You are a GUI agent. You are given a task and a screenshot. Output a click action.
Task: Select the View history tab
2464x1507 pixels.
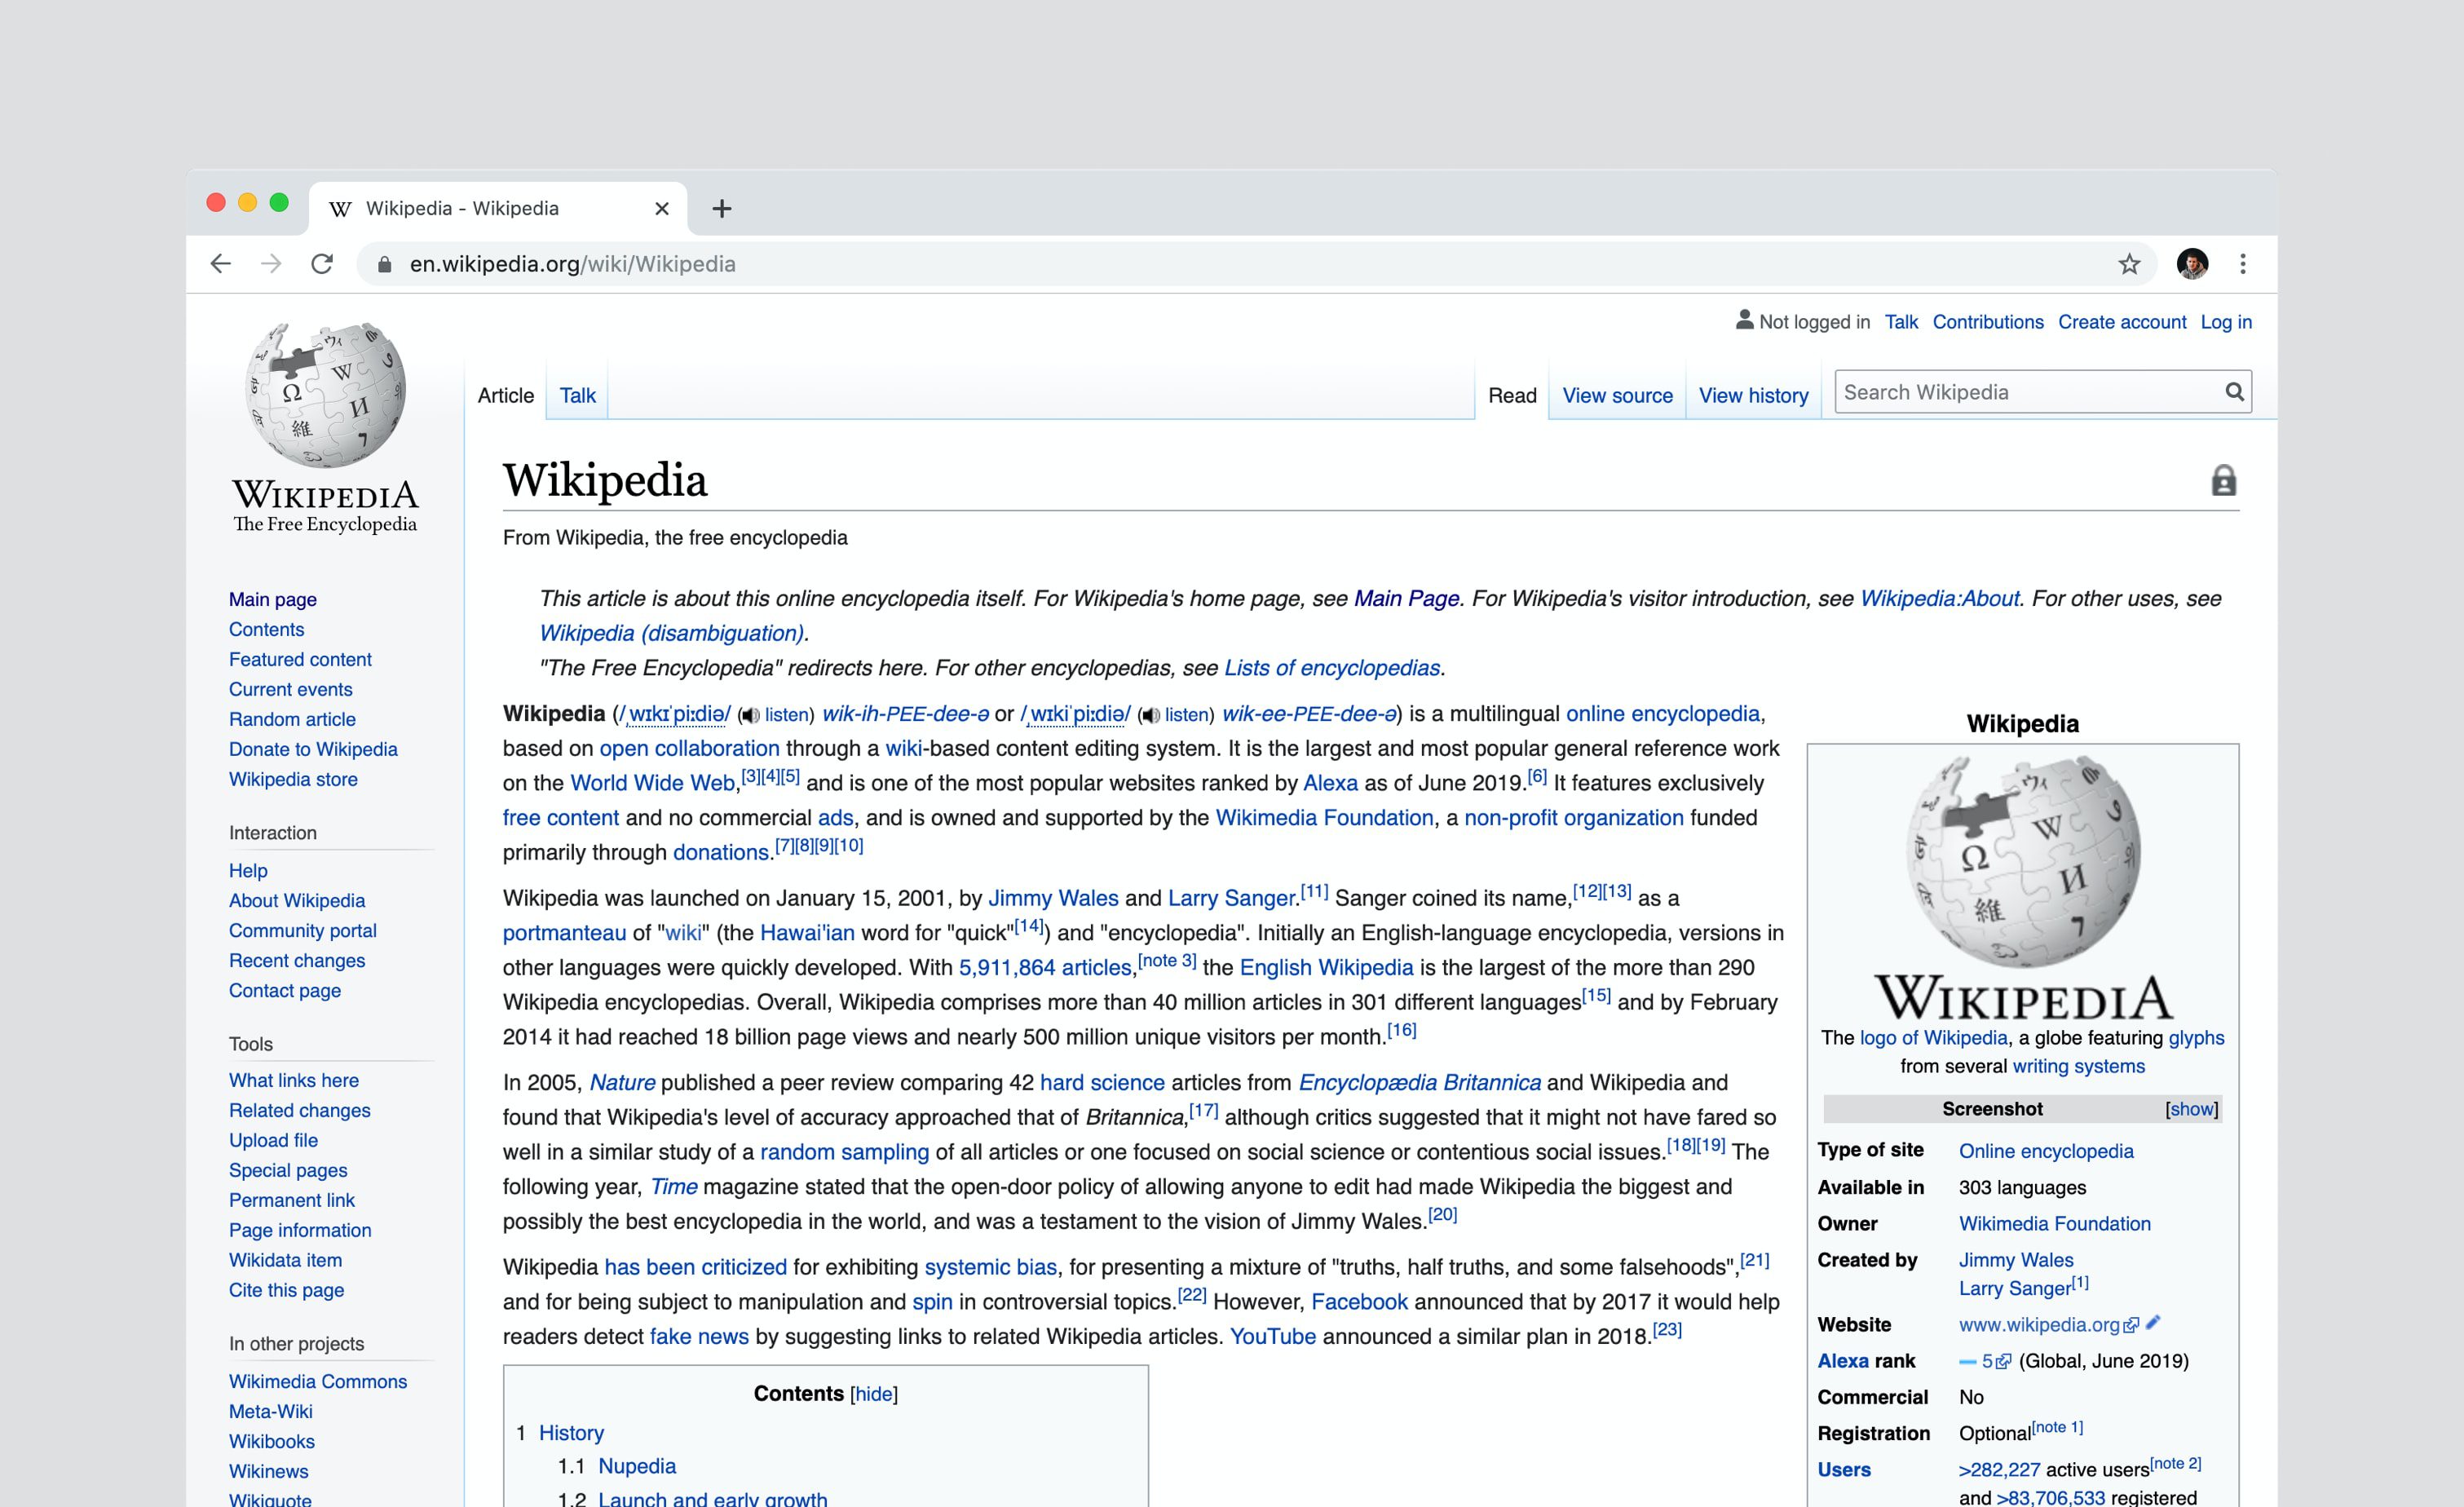tap(1753, 395)
